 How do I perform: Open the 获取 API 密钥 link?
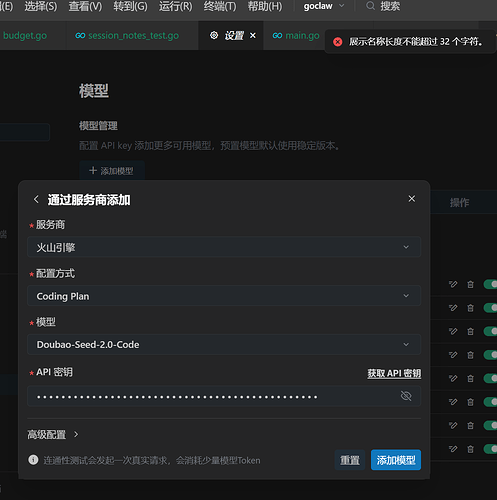(394, 373)
